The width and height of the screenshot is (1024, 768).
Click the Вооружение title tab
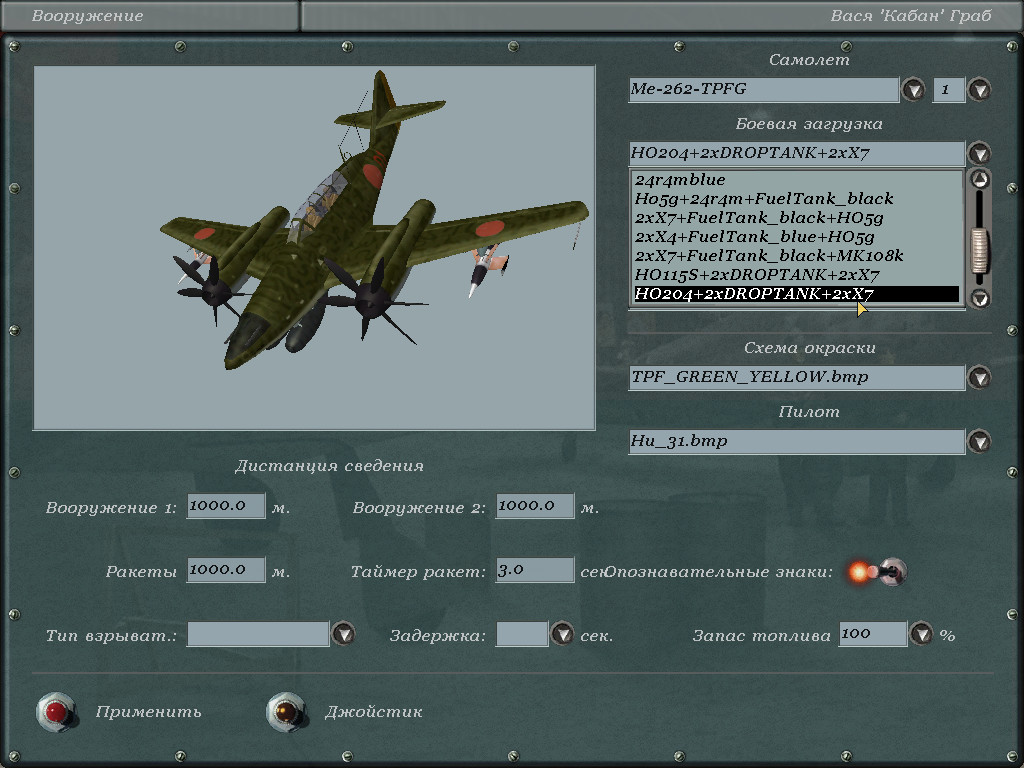(150, 16)
